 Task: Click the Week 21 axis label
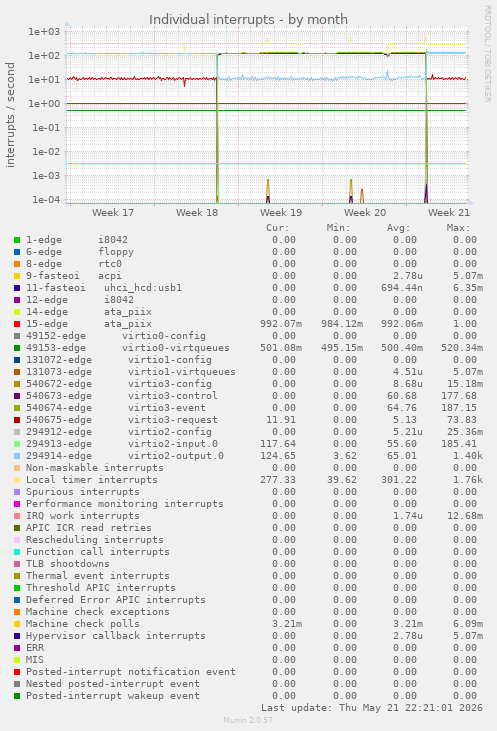click(x=449, y=213)
